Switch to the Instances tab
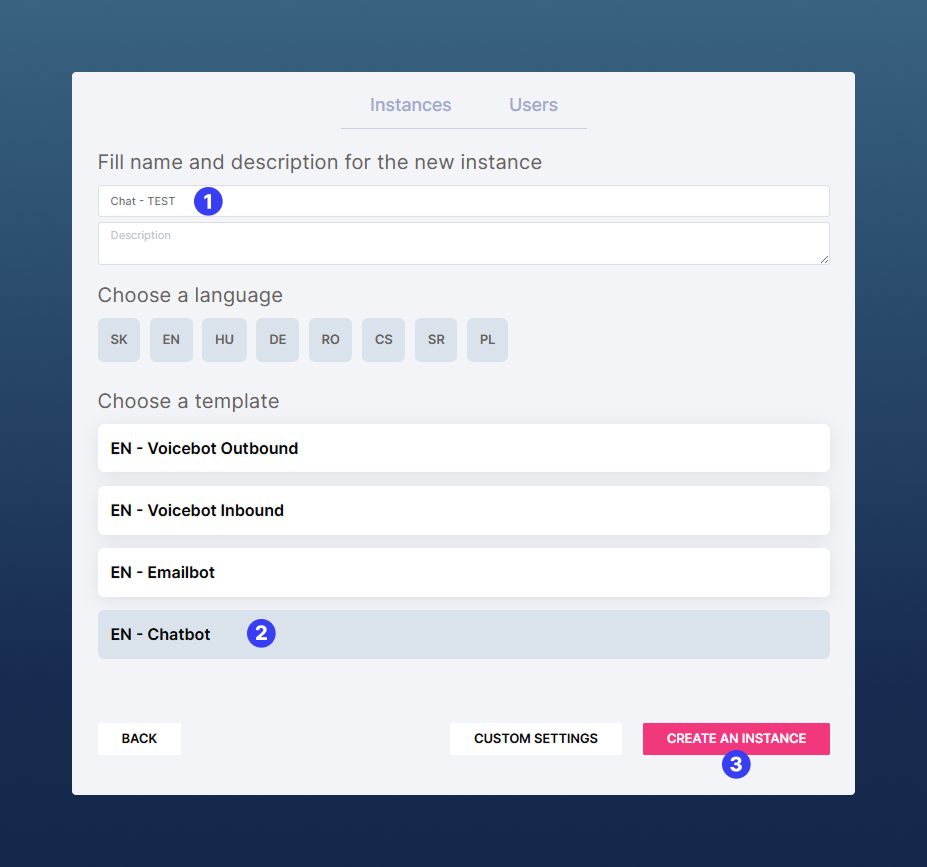The height and width of the screenshot is (867, 927). (x=410, y=105)
